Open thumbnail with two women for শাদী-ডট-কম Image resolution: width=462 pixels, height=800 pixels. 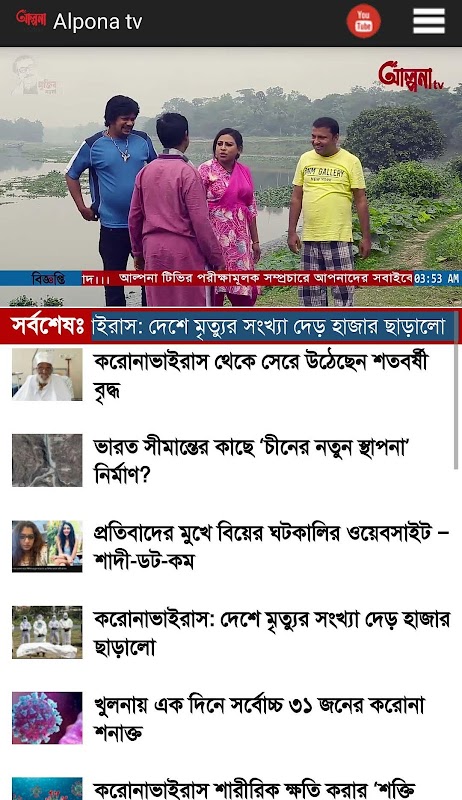click(47, 546)
